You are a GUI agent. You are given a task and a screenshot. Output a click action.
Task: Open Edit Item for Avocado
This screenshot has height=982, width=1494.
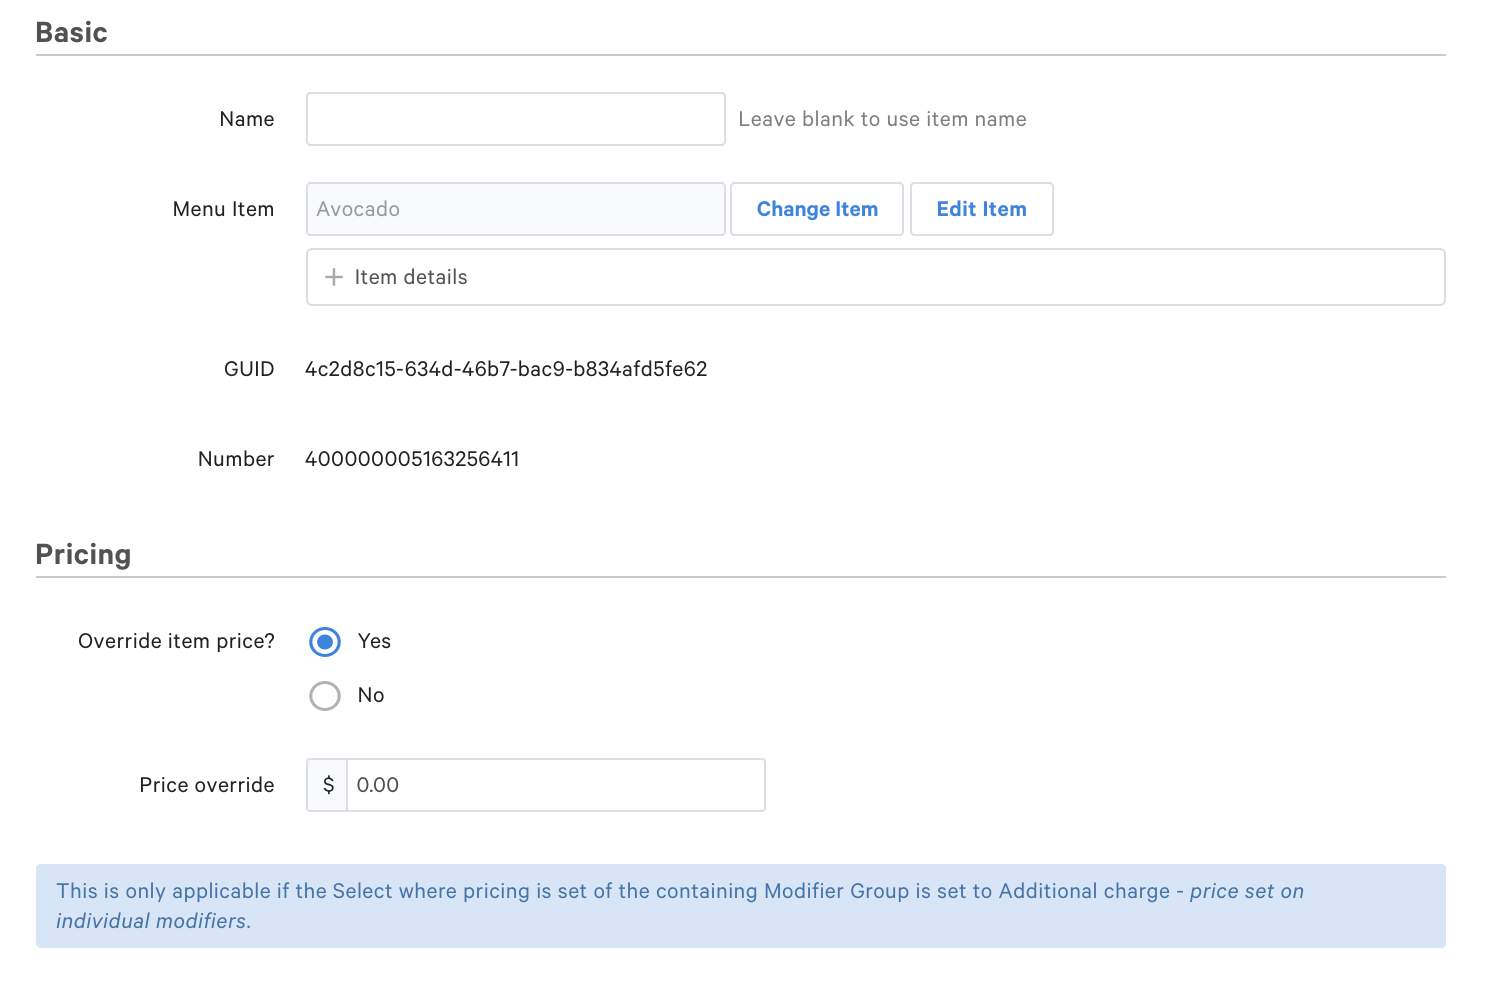(981, 209)
